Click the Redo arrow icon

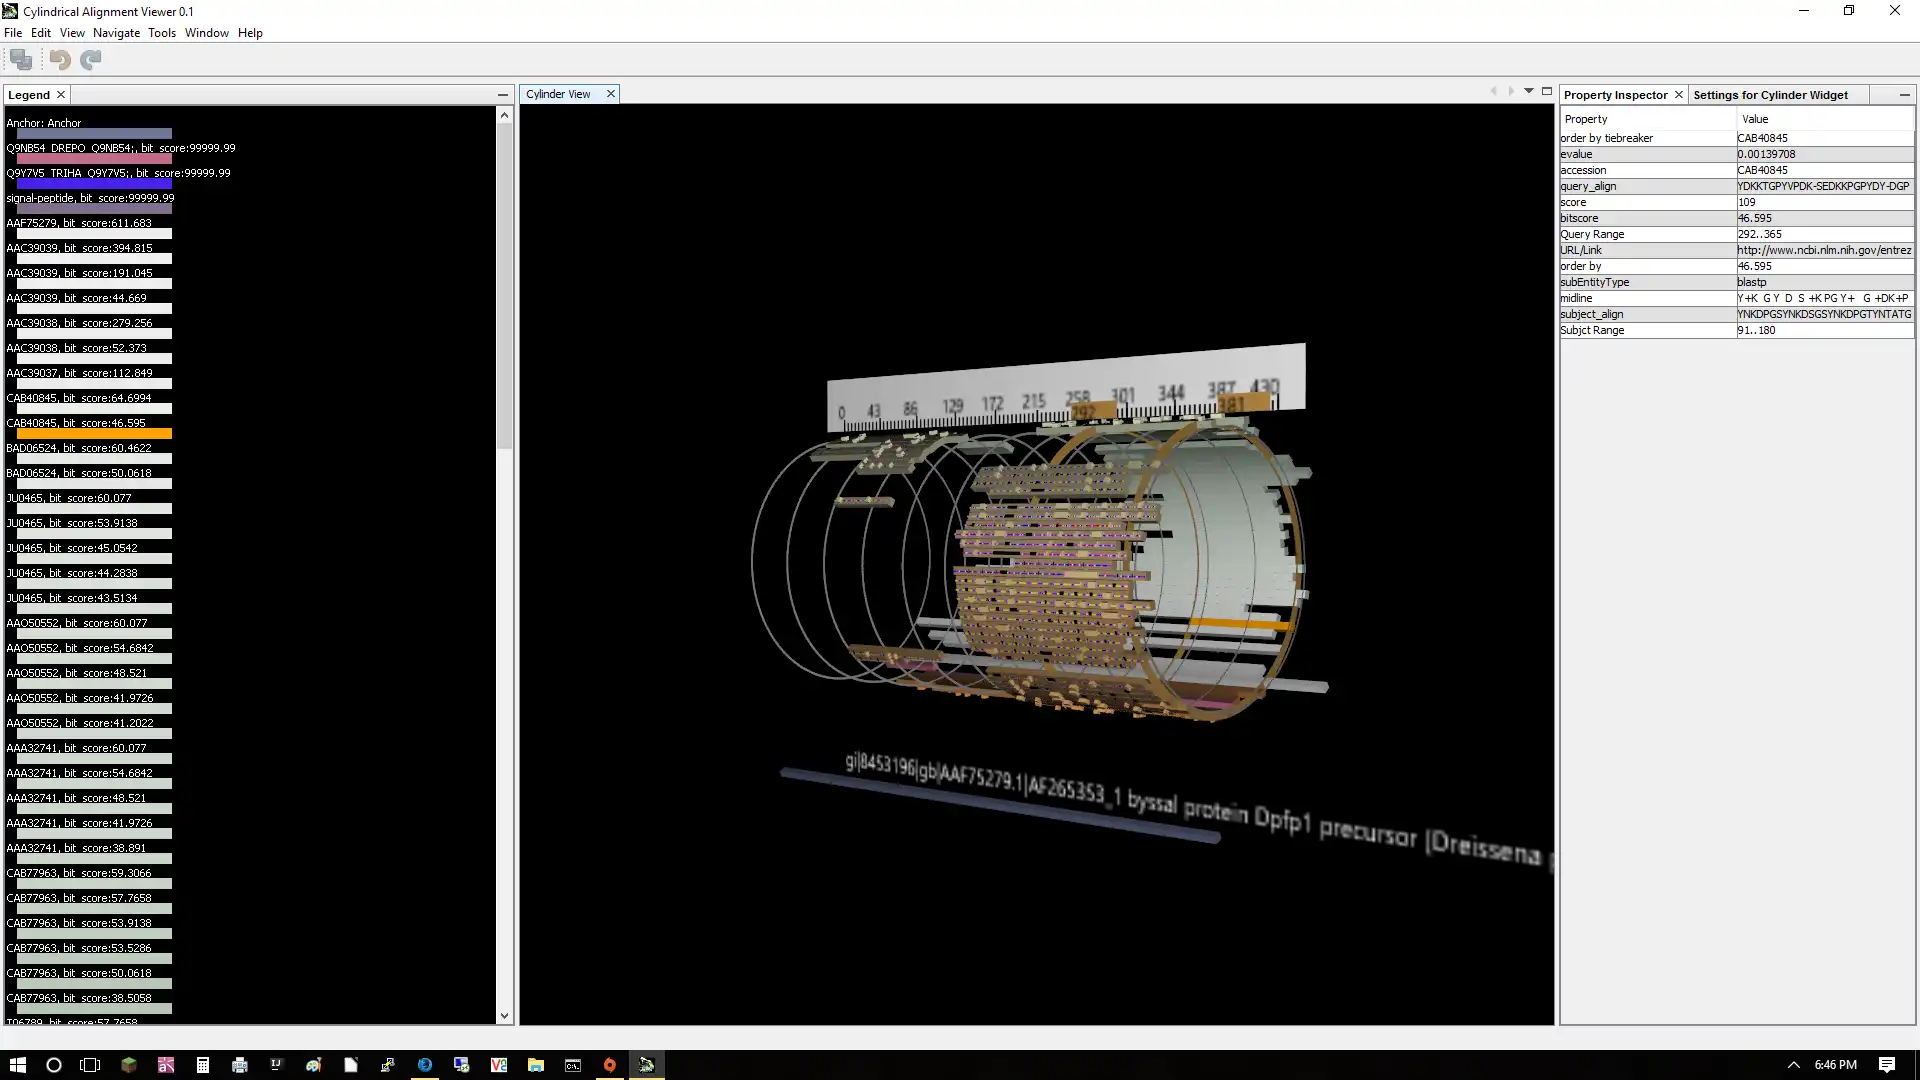91,60
